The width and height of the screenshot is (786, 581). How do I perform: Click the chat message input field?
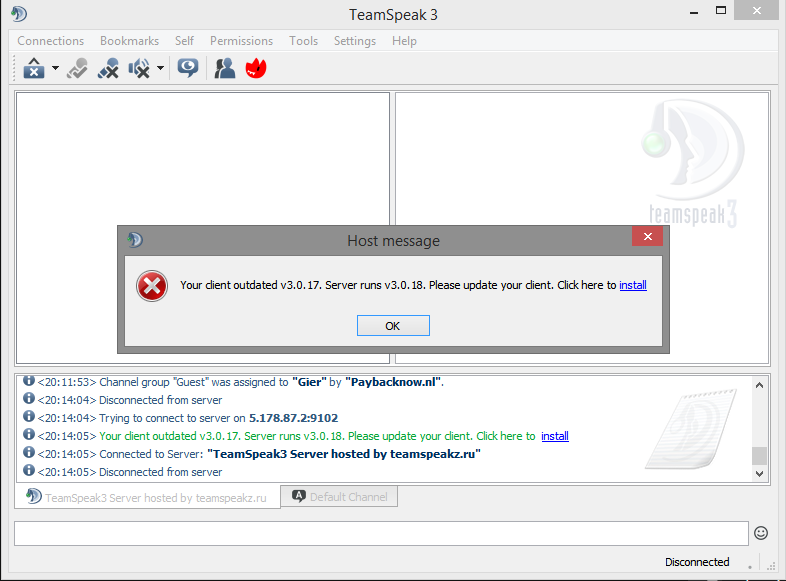(x=381, y=533)
